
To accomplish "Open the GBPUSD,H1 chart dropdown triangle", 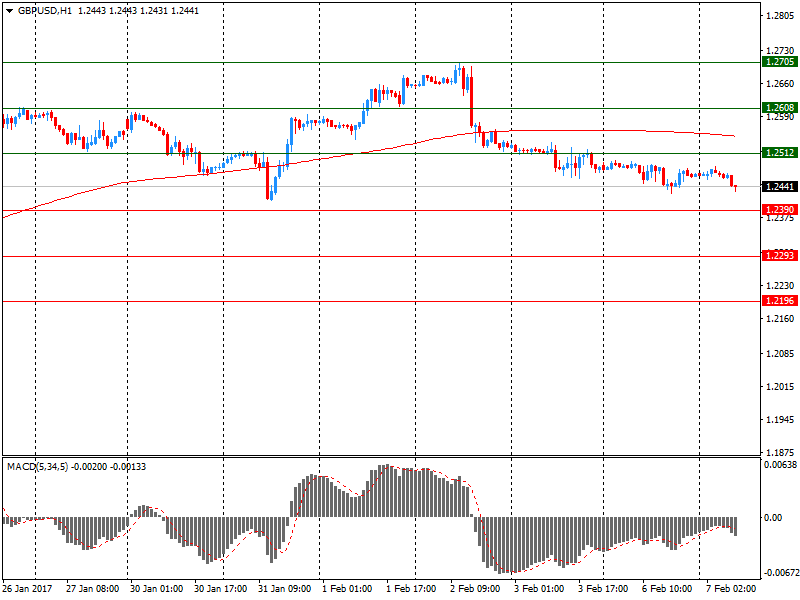I will [x=9, y=11].
